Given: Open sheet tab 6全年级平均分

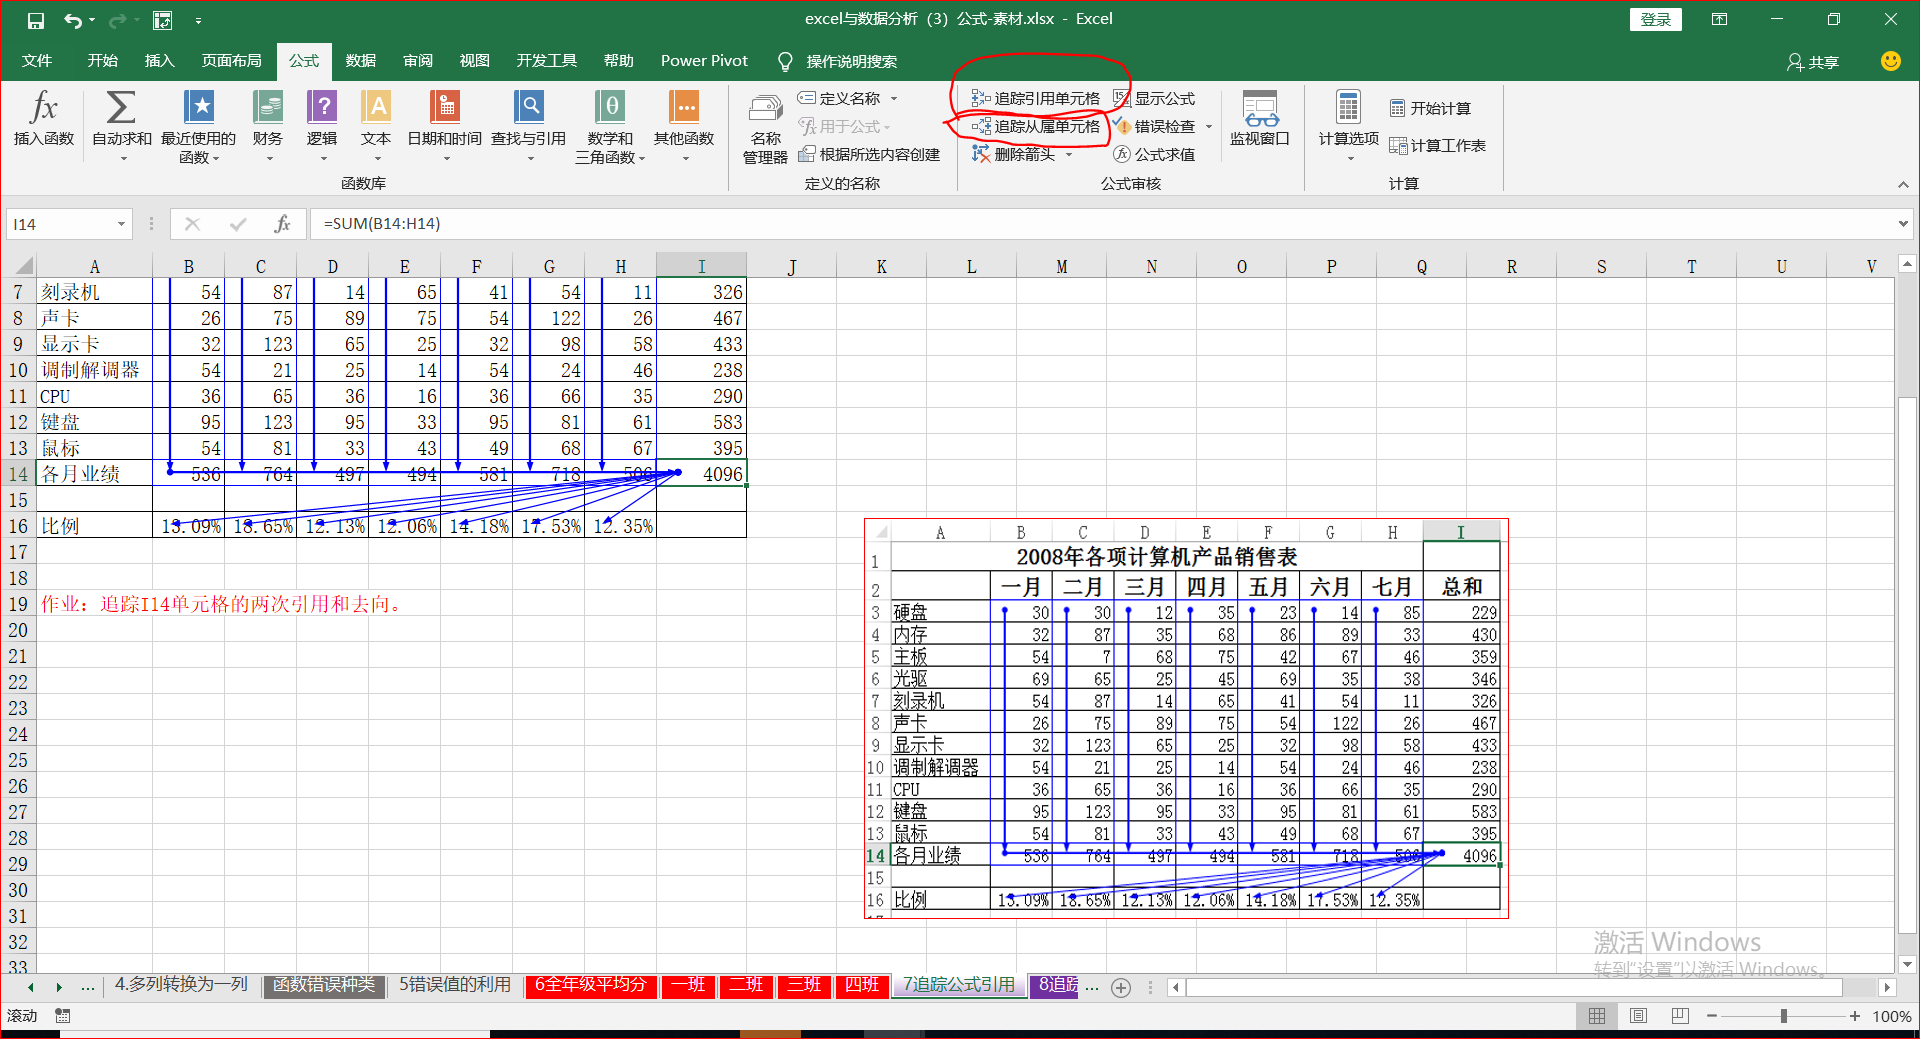Looking at the screenshot, I should 590,985.
